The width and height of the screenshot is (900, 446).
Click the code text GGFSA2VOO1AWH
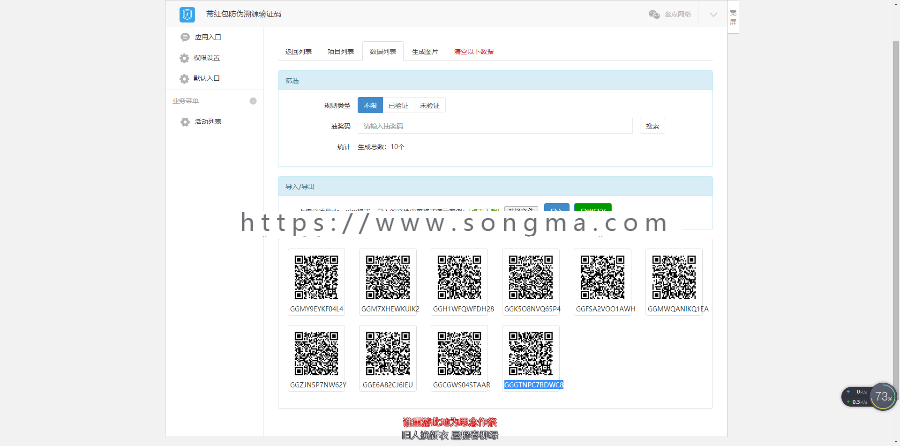[606, 309]
